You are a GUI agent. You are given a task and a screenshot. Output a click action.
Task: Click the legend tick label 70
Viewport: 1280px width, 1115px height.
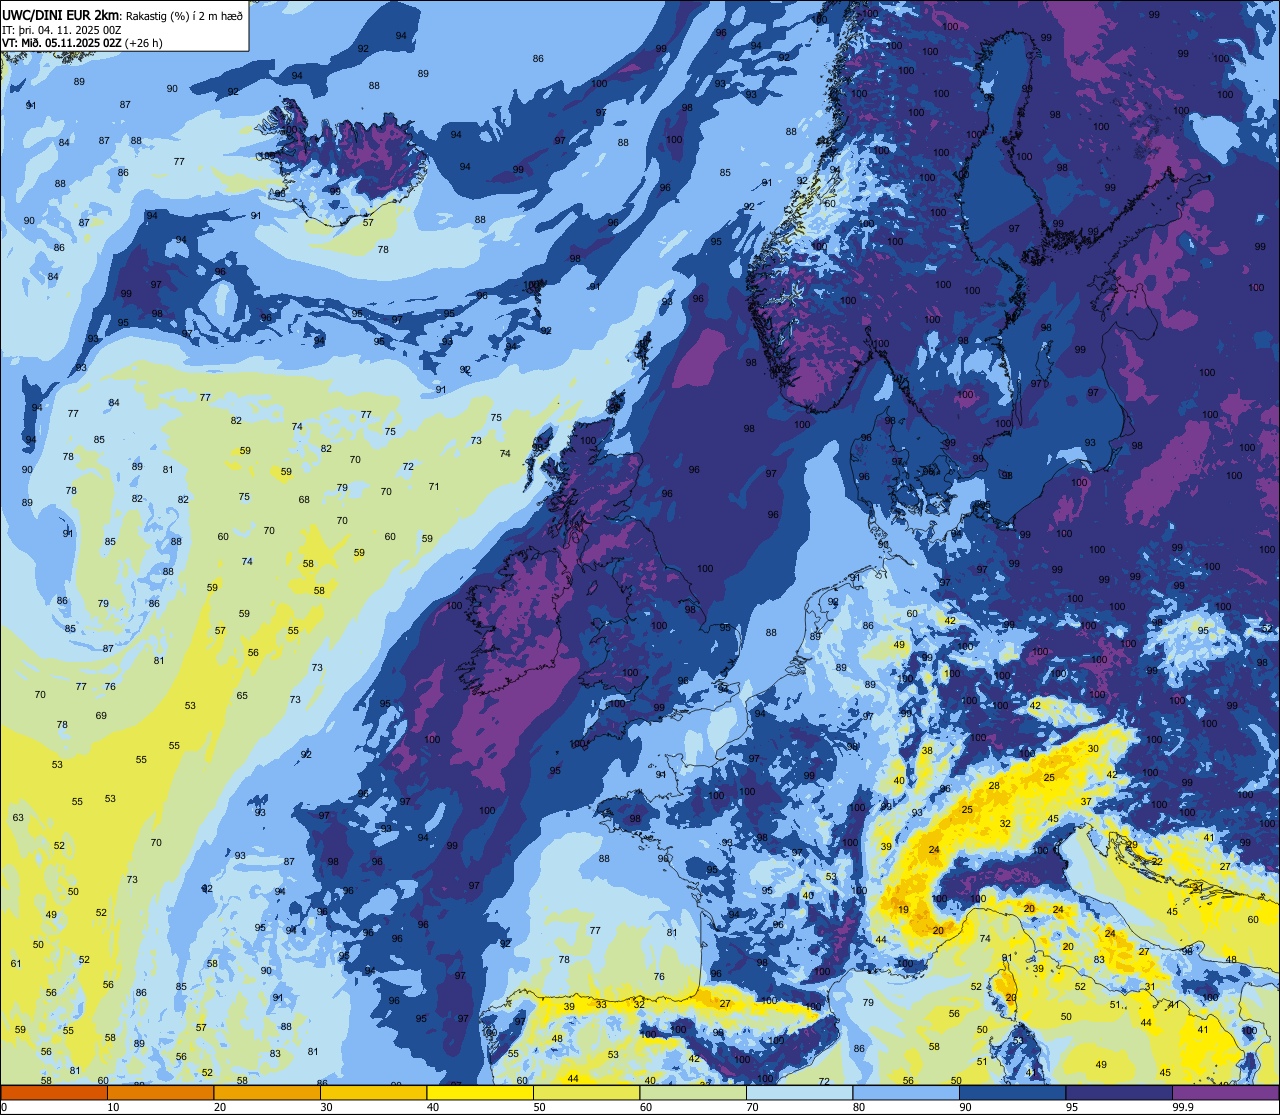pyautogui.click(x=752, y=1107)
